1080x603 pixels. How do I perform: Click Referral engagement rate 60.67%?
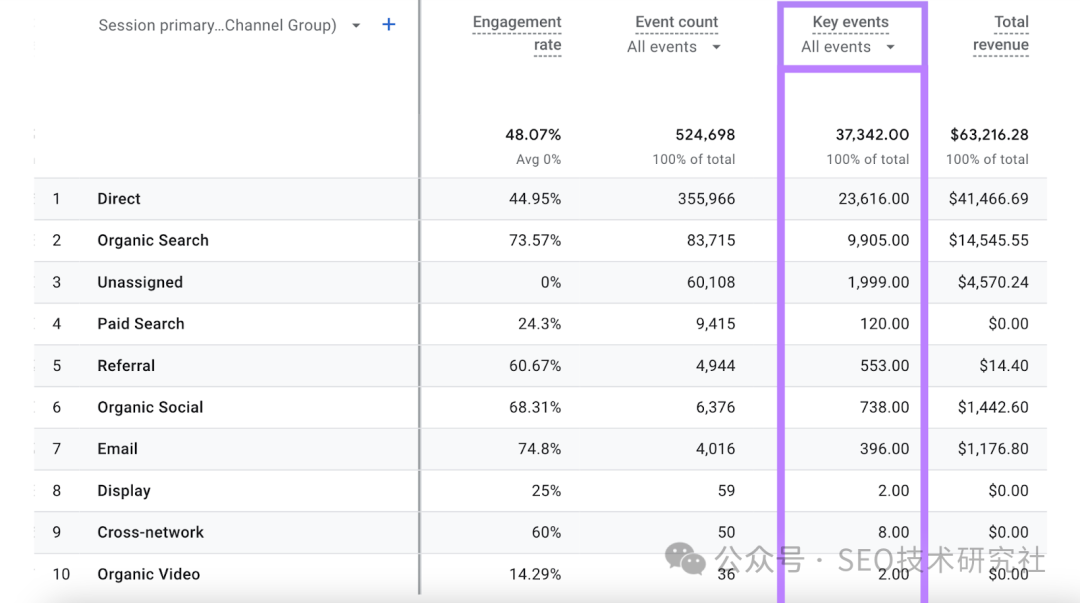tap(535, 366)
